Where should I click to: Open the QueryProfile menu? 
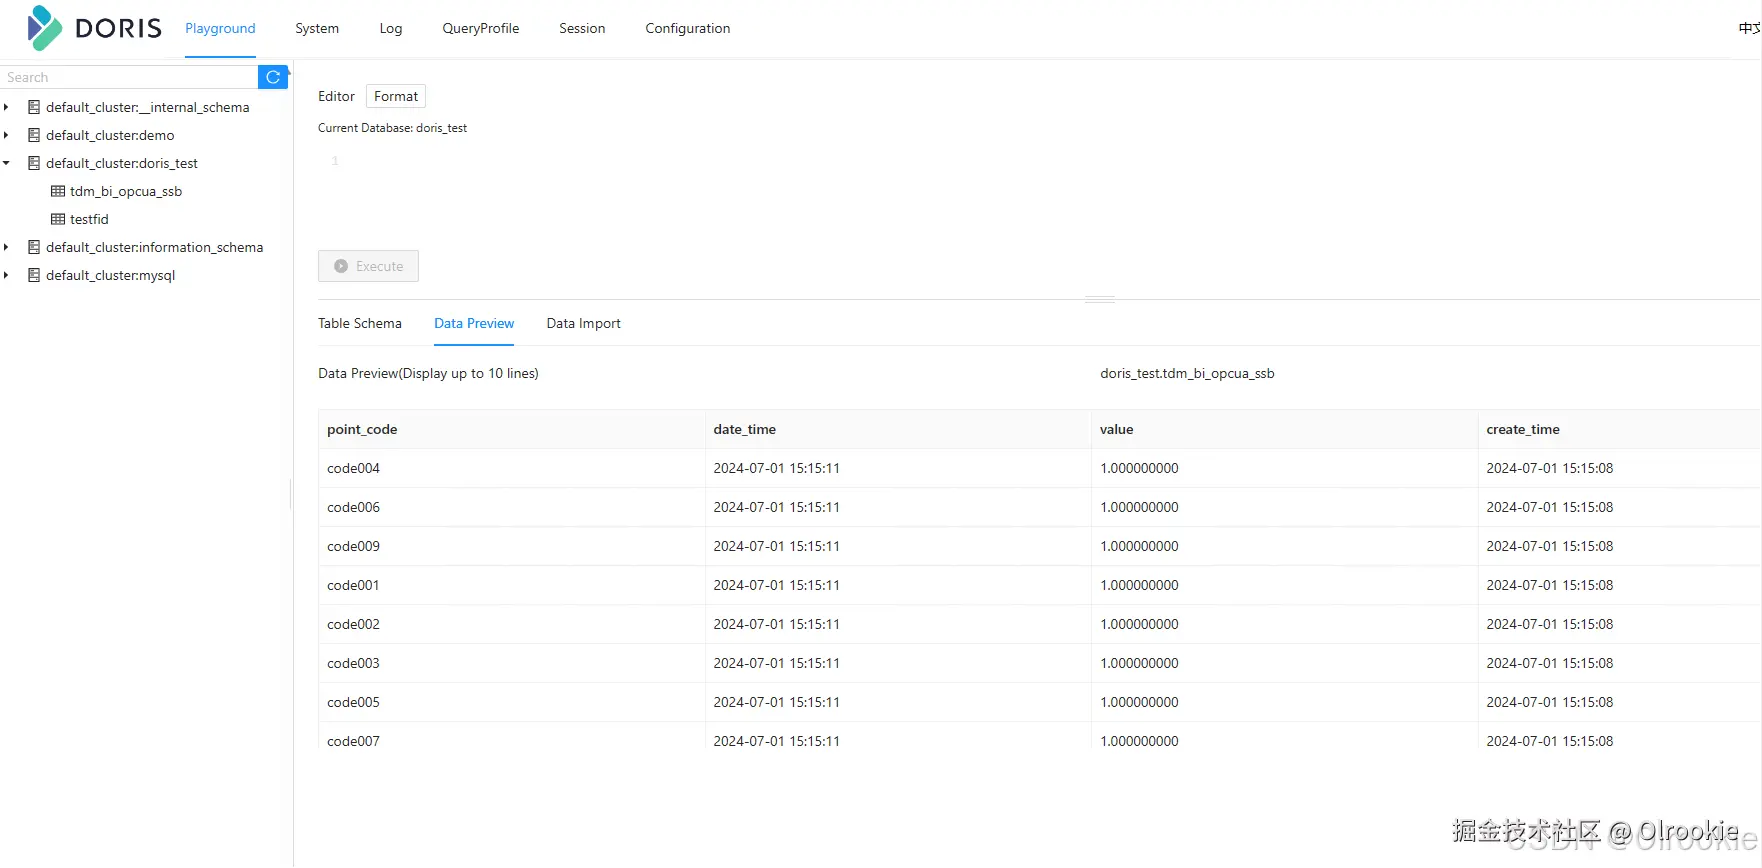tap(481, 28)
